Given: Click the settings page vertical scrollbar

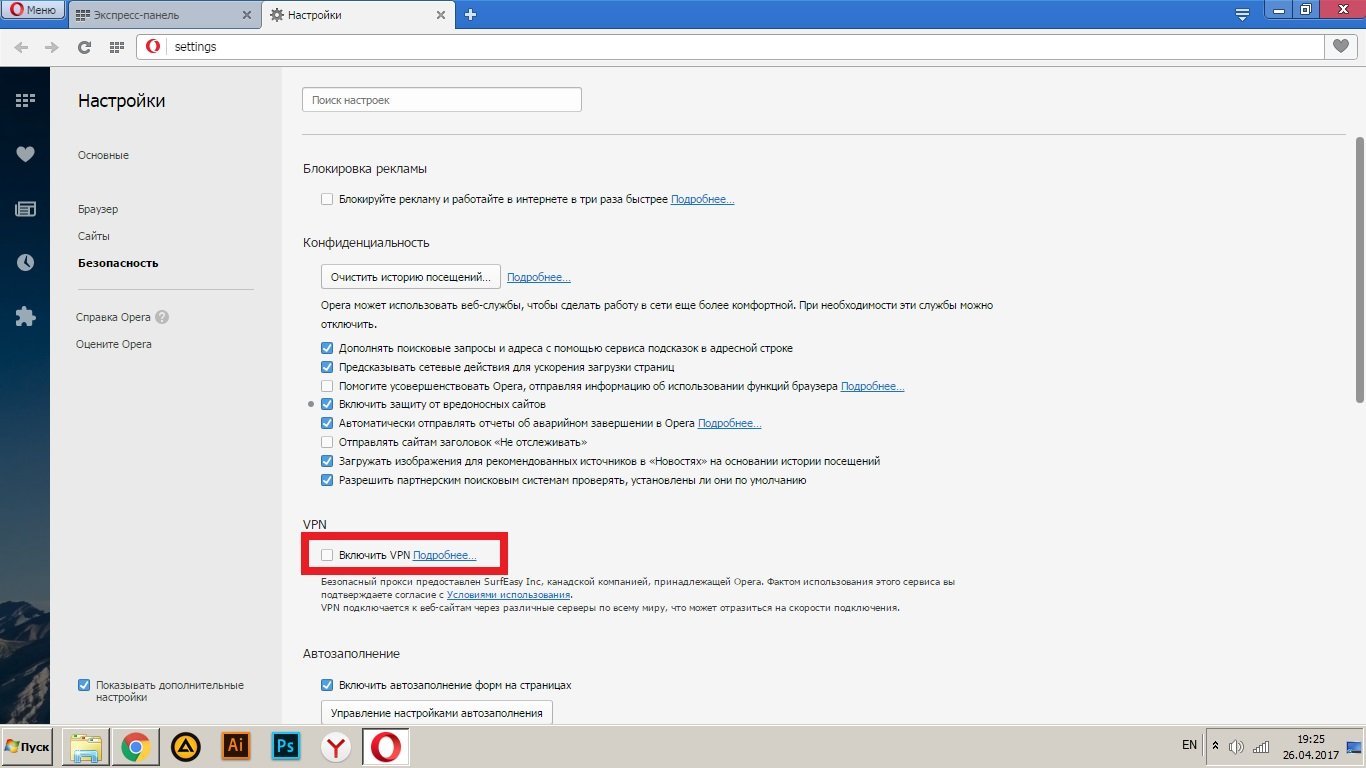Looking at the screenshot, I should [1359, 270].
